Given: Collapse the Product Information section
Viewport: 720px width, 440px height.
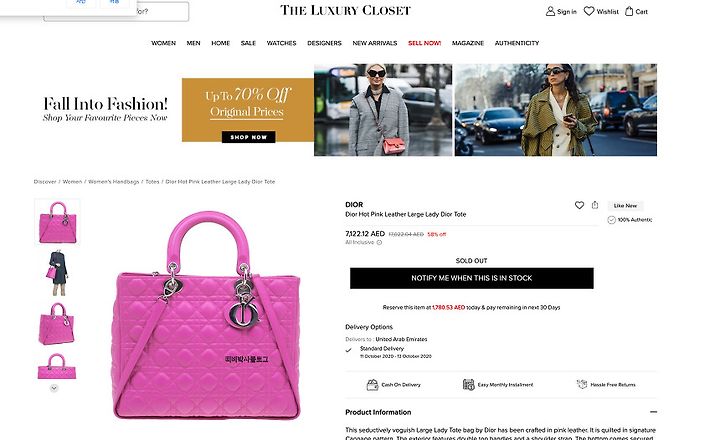Looking at the screenshot, I should [653, 412].
